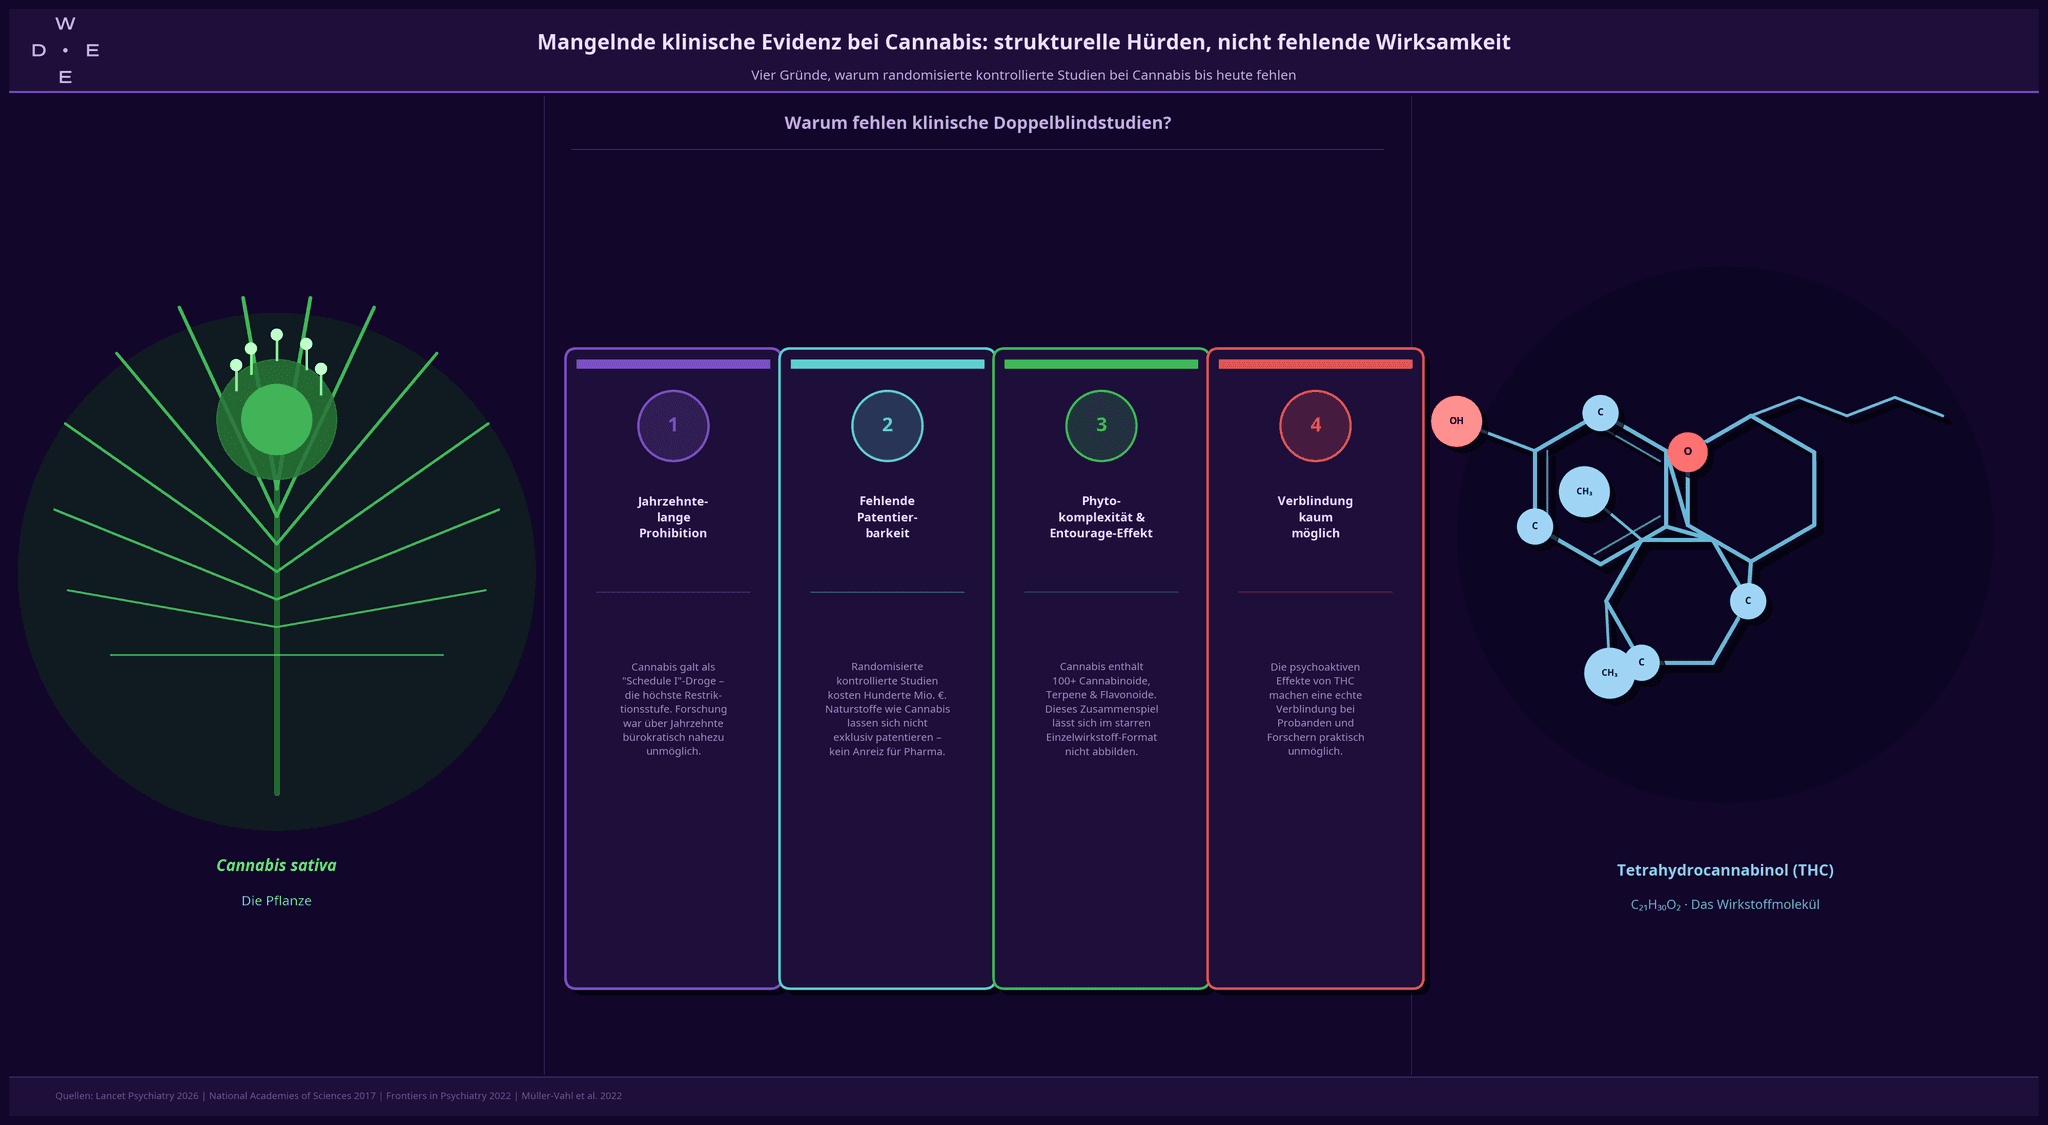Select a blue CH3 group on the THC structure
This screenshot has height=1125, width=2048.
coord(1584,491)
